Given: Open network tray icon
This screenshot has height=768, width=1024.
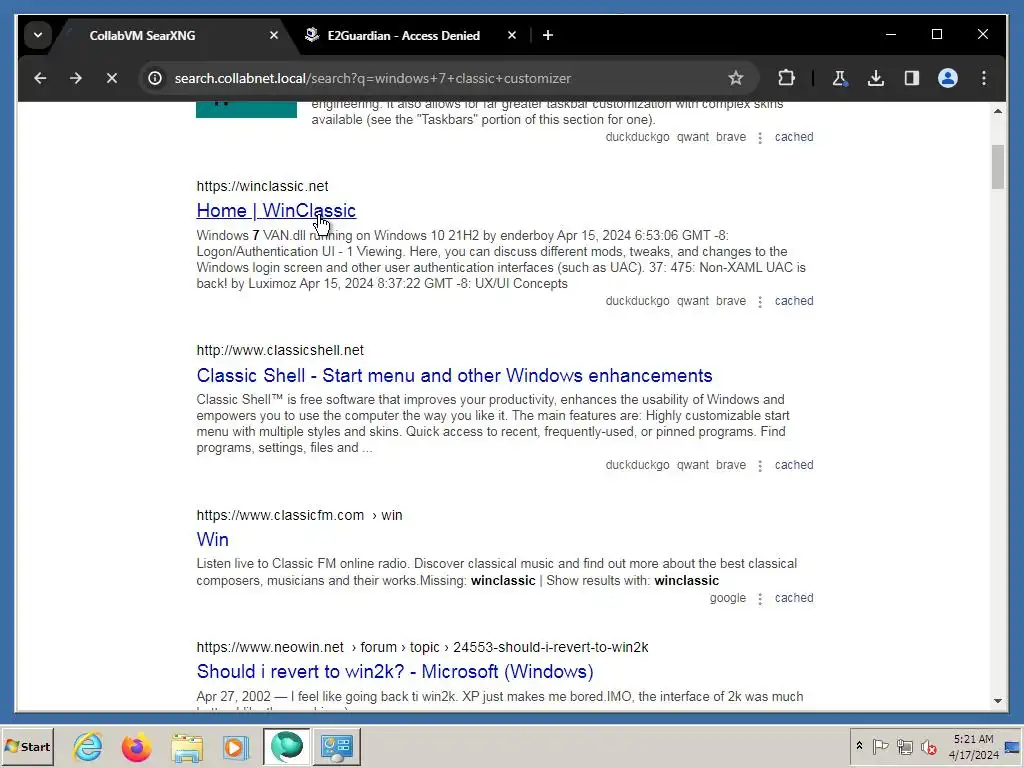Looking at the screenshot, I should coord(904,746).
